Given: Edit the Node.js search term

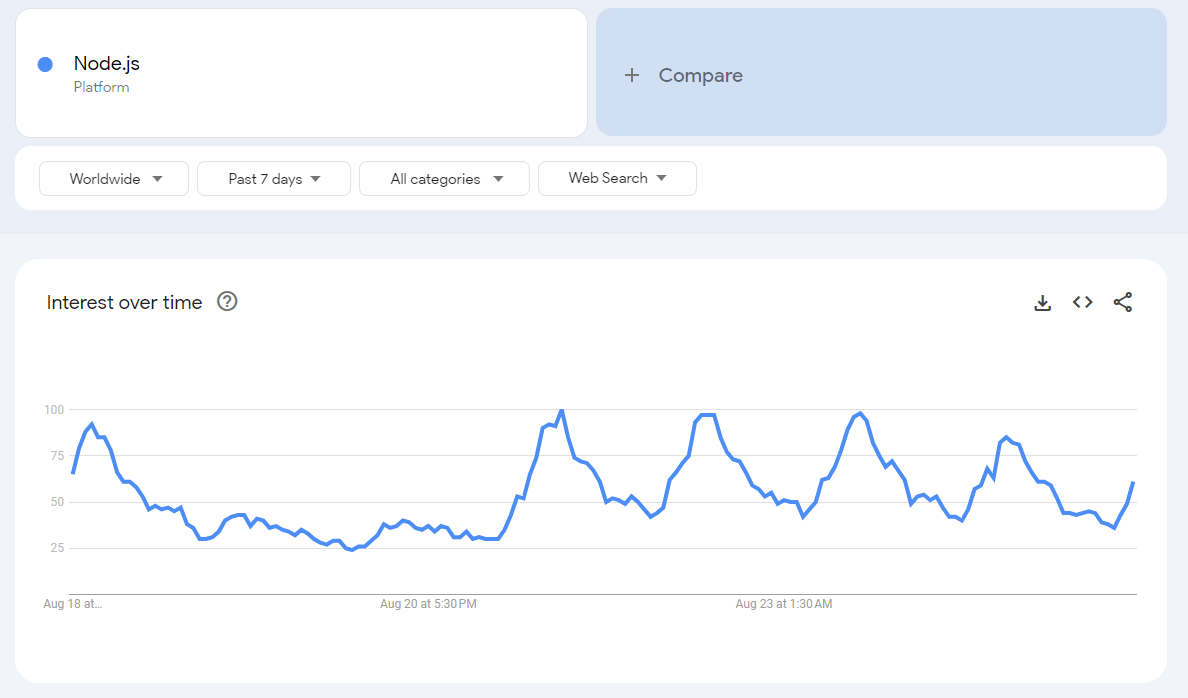Looking at the screenshot, I should click(x=107, y=64).
